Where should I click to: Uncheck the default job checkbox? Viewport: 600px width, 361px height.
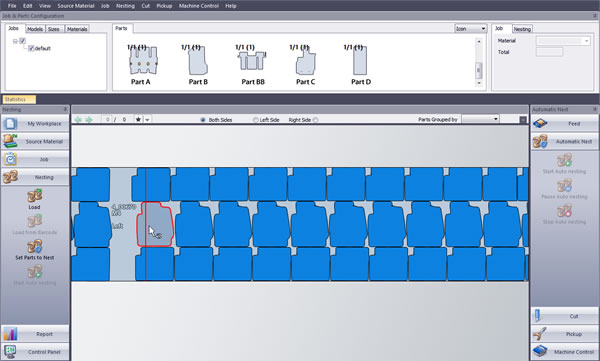click(x=31, y=48)
